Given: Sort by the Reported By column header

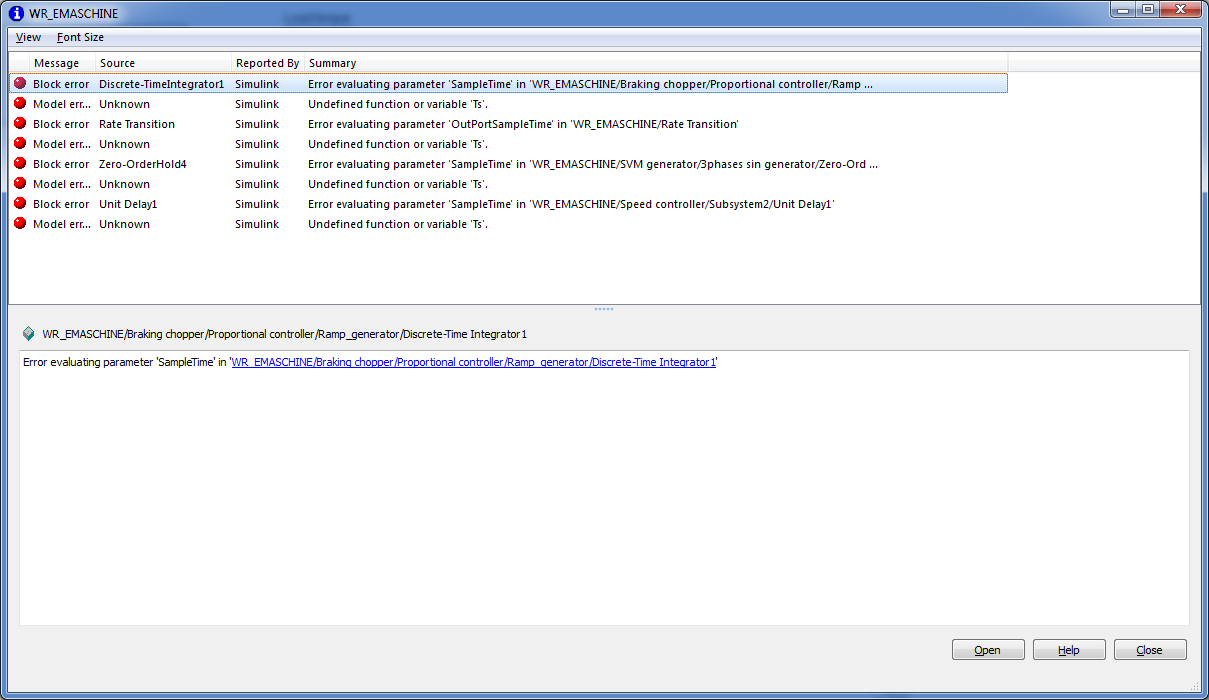Looking at the screenshot, I should (x=267, y=63).
